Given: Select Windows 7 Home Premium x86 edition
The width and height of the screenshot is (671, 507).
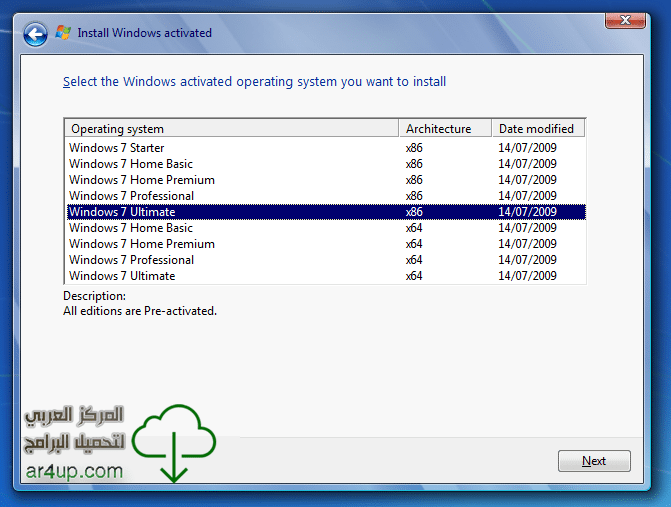Looking at the screenshot, I should [x=326, y=180].
